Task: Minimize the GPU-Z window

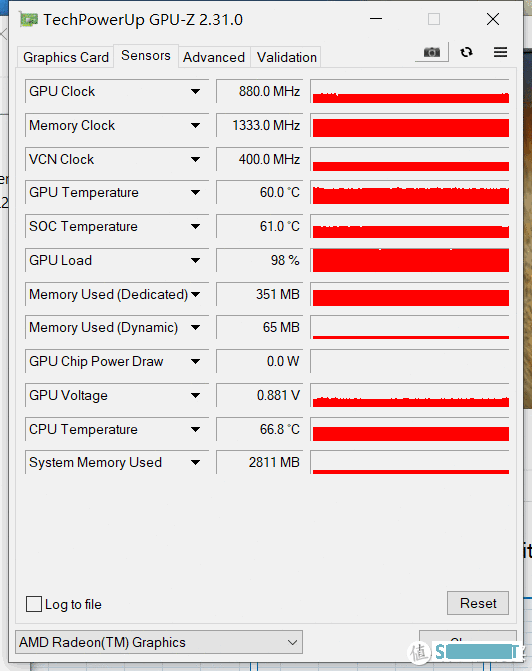Action: tap(376, 19)
